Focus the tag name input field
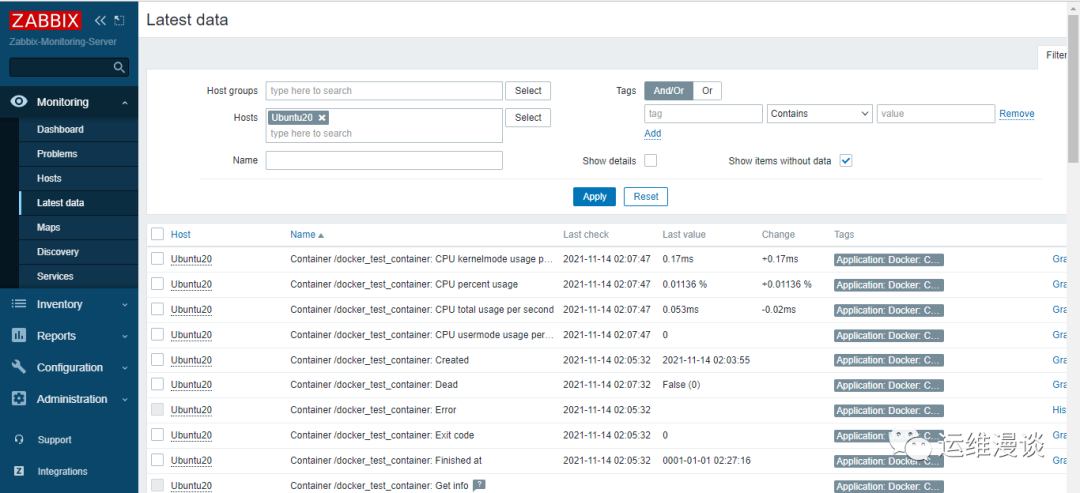Viewport: 1080px width, 493px height. tap(703, 114)
